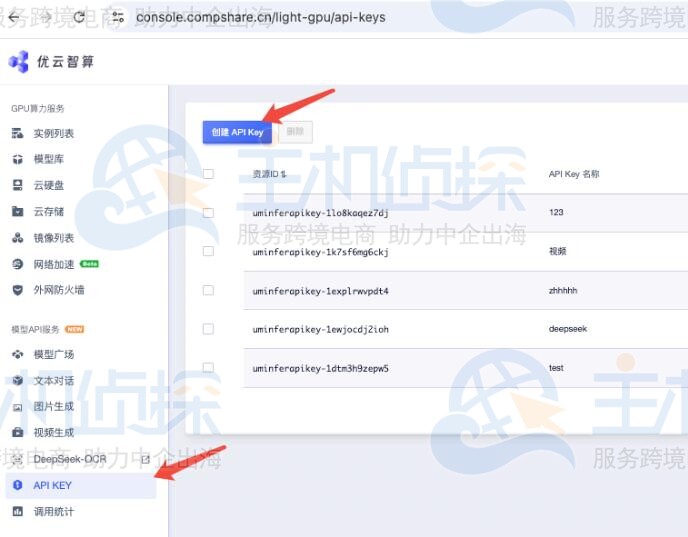Tick checkbox for uminferapikey-1lo8kaqez7dj row
This screenshot has height=537, width=688.
208,213
